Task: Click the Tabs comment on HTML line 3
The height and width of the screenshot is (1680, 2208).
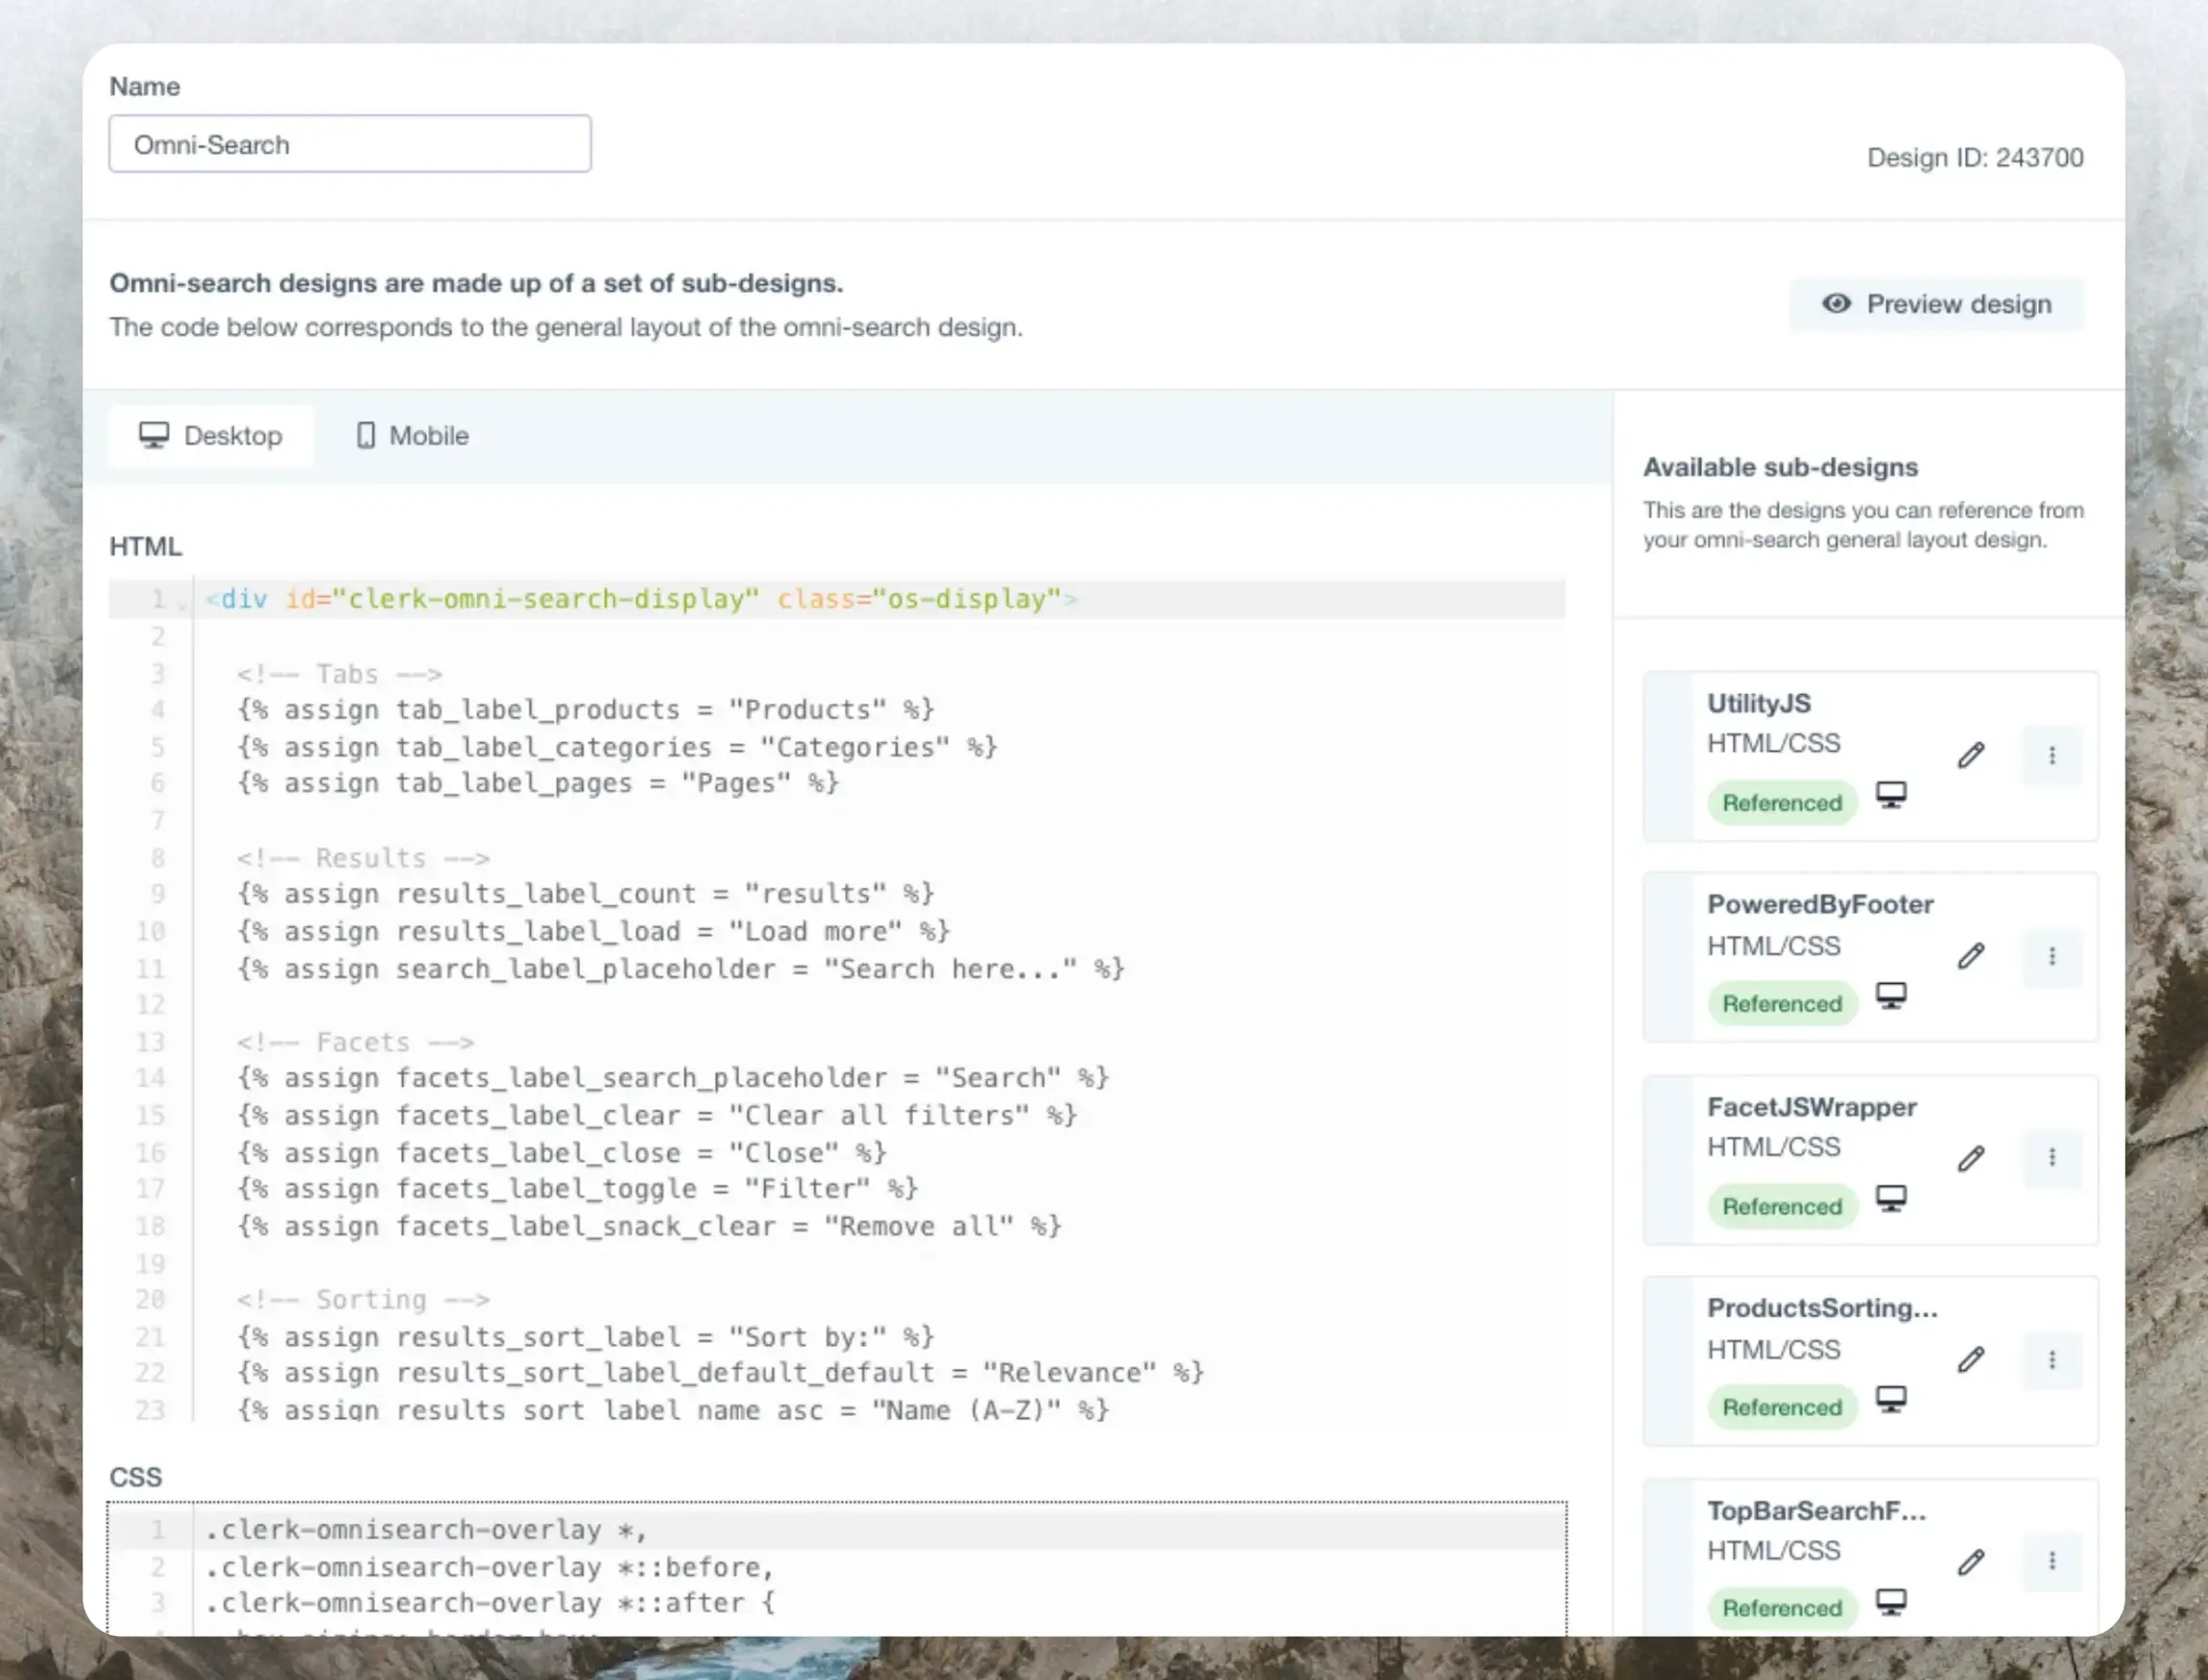Action: tap(339, 674)
